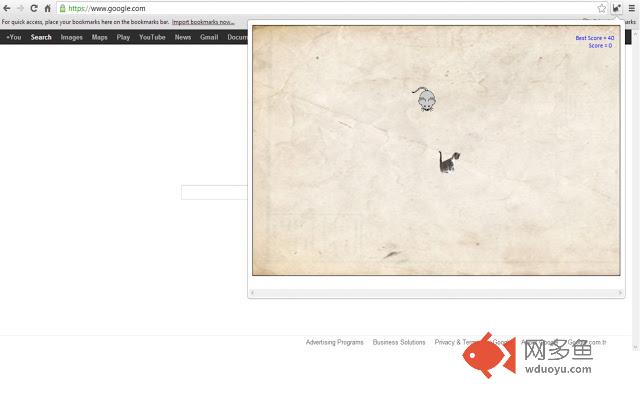Open News in the Google bar

tap(182, 37)
